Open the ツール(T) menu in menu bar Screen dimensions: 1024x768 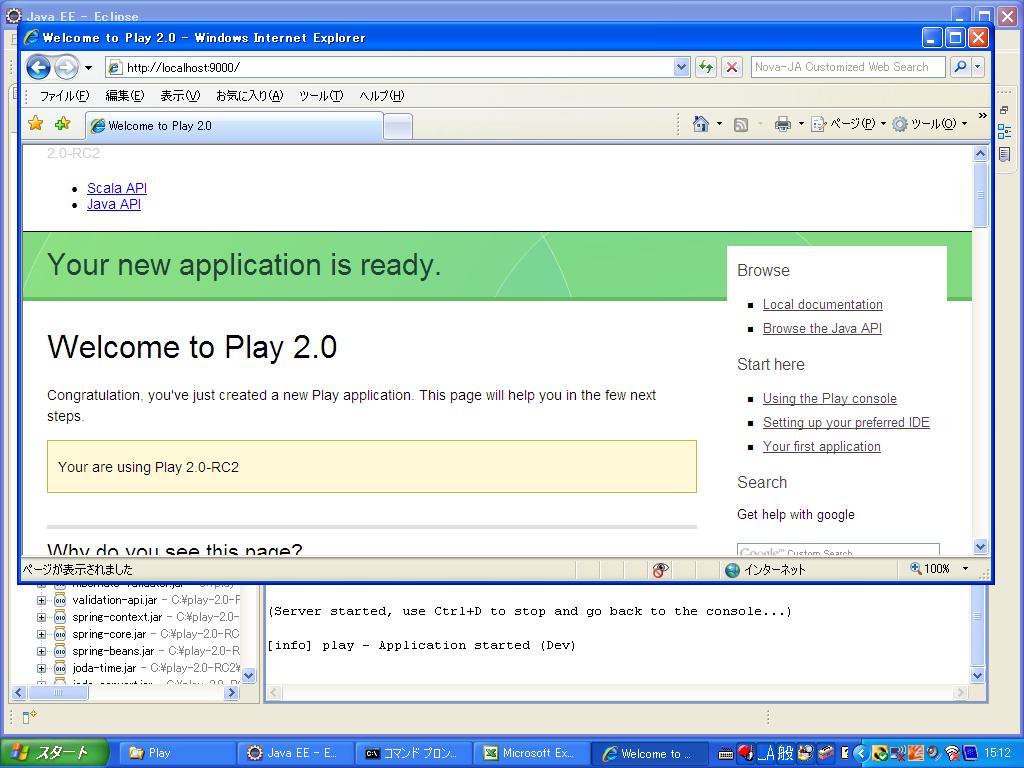pyautogui.click(x=321, y=96)
